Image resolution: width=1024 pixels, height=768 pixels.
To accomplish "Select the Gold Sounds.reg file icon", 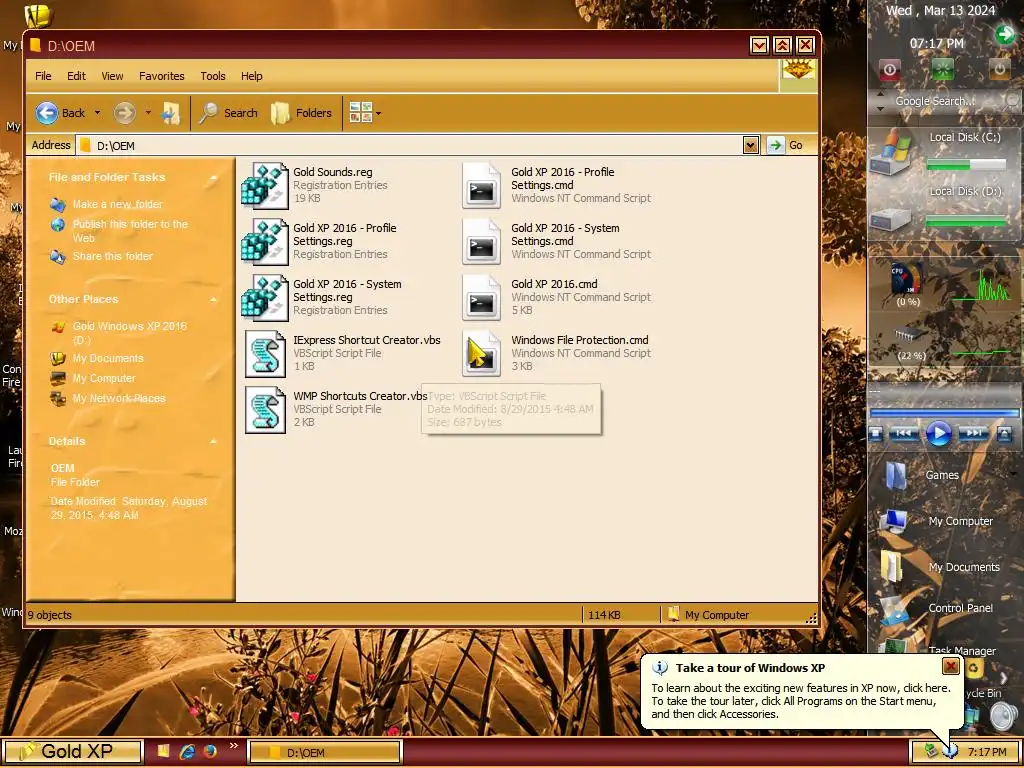I will coord(264,186).
